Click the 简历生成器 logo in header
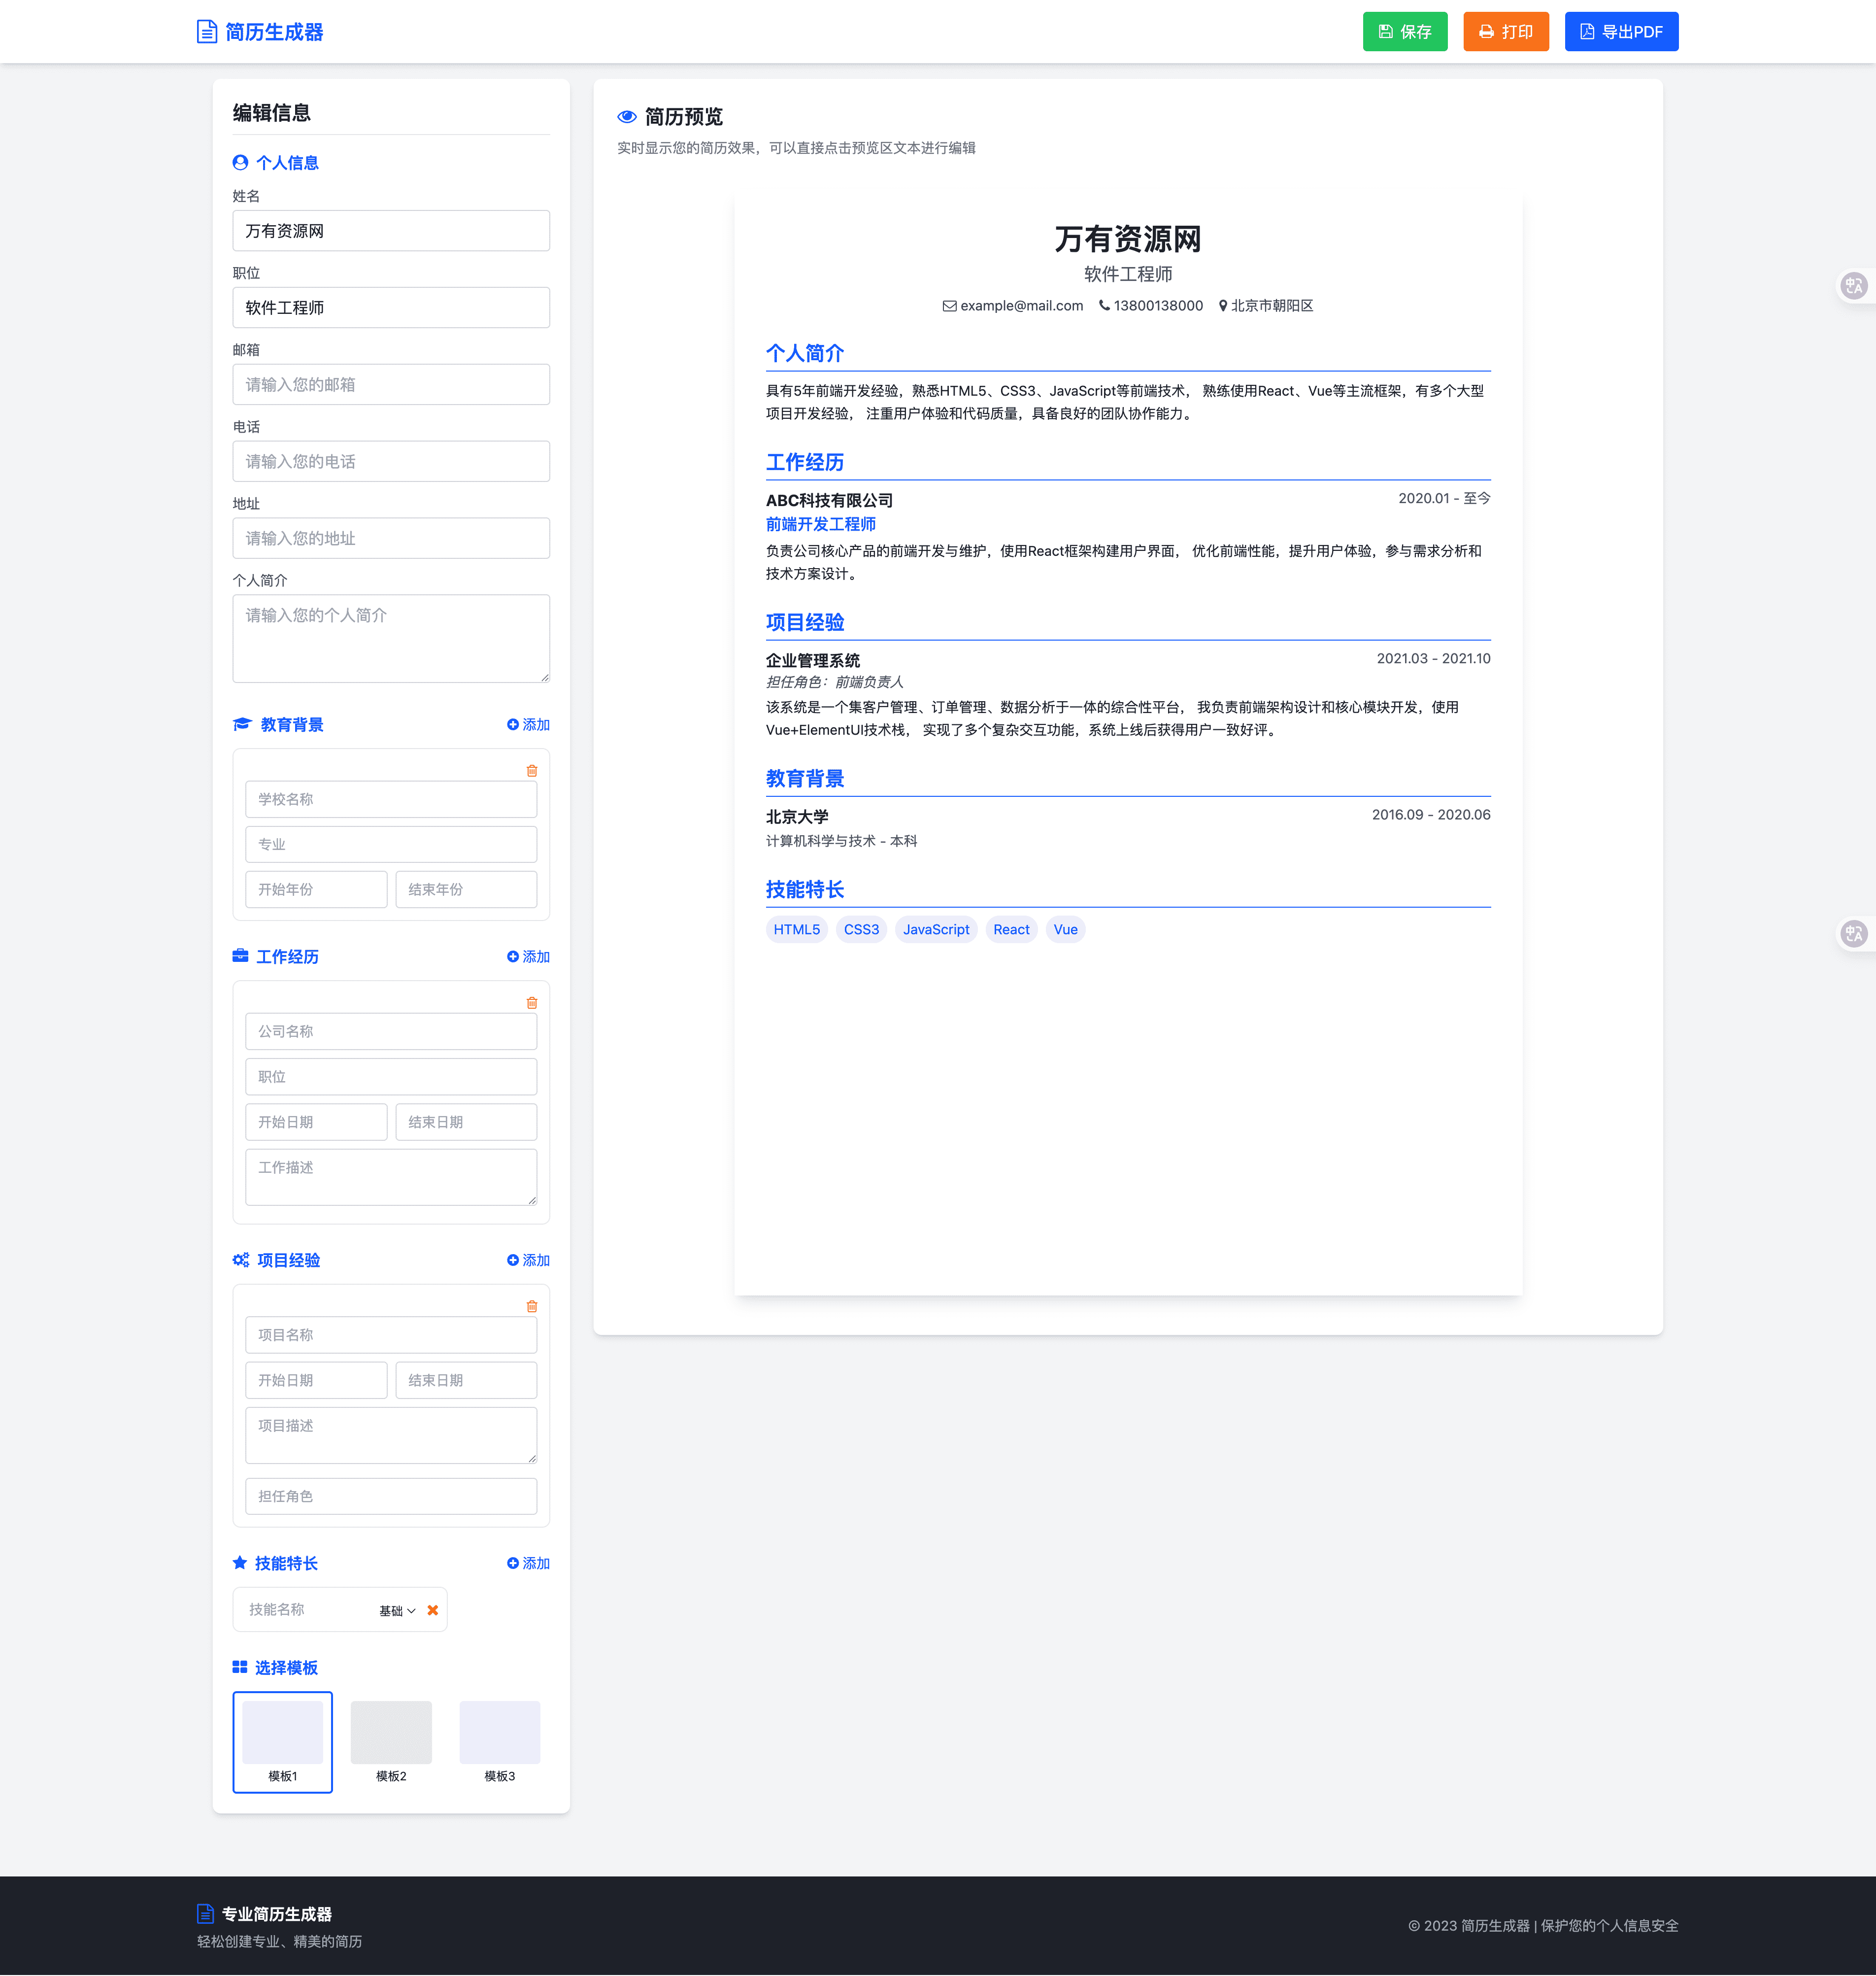1876x1976 pixels. coord(260,32)
